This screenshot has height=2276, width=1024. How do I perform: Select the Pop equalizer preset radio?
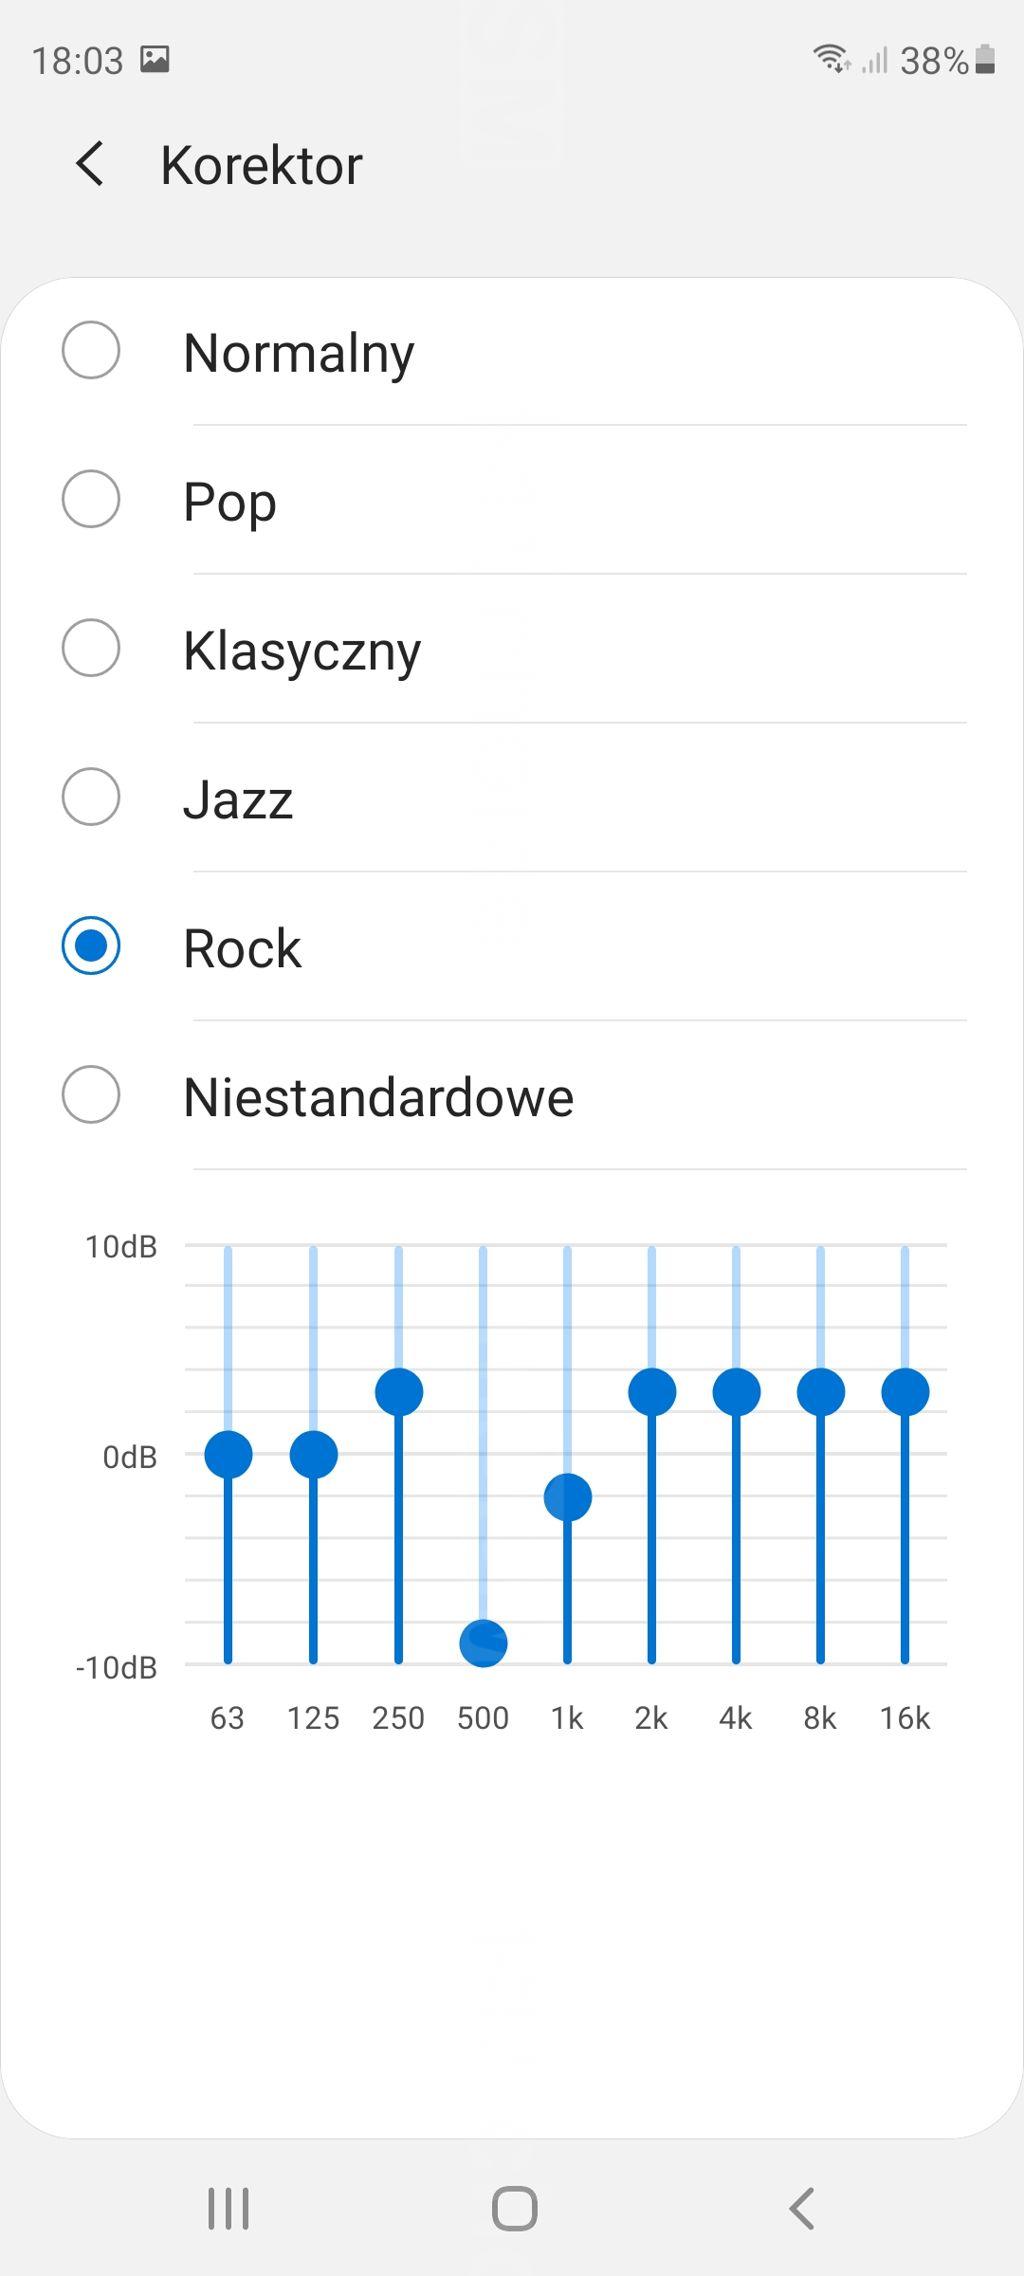(x=91, y=499)
